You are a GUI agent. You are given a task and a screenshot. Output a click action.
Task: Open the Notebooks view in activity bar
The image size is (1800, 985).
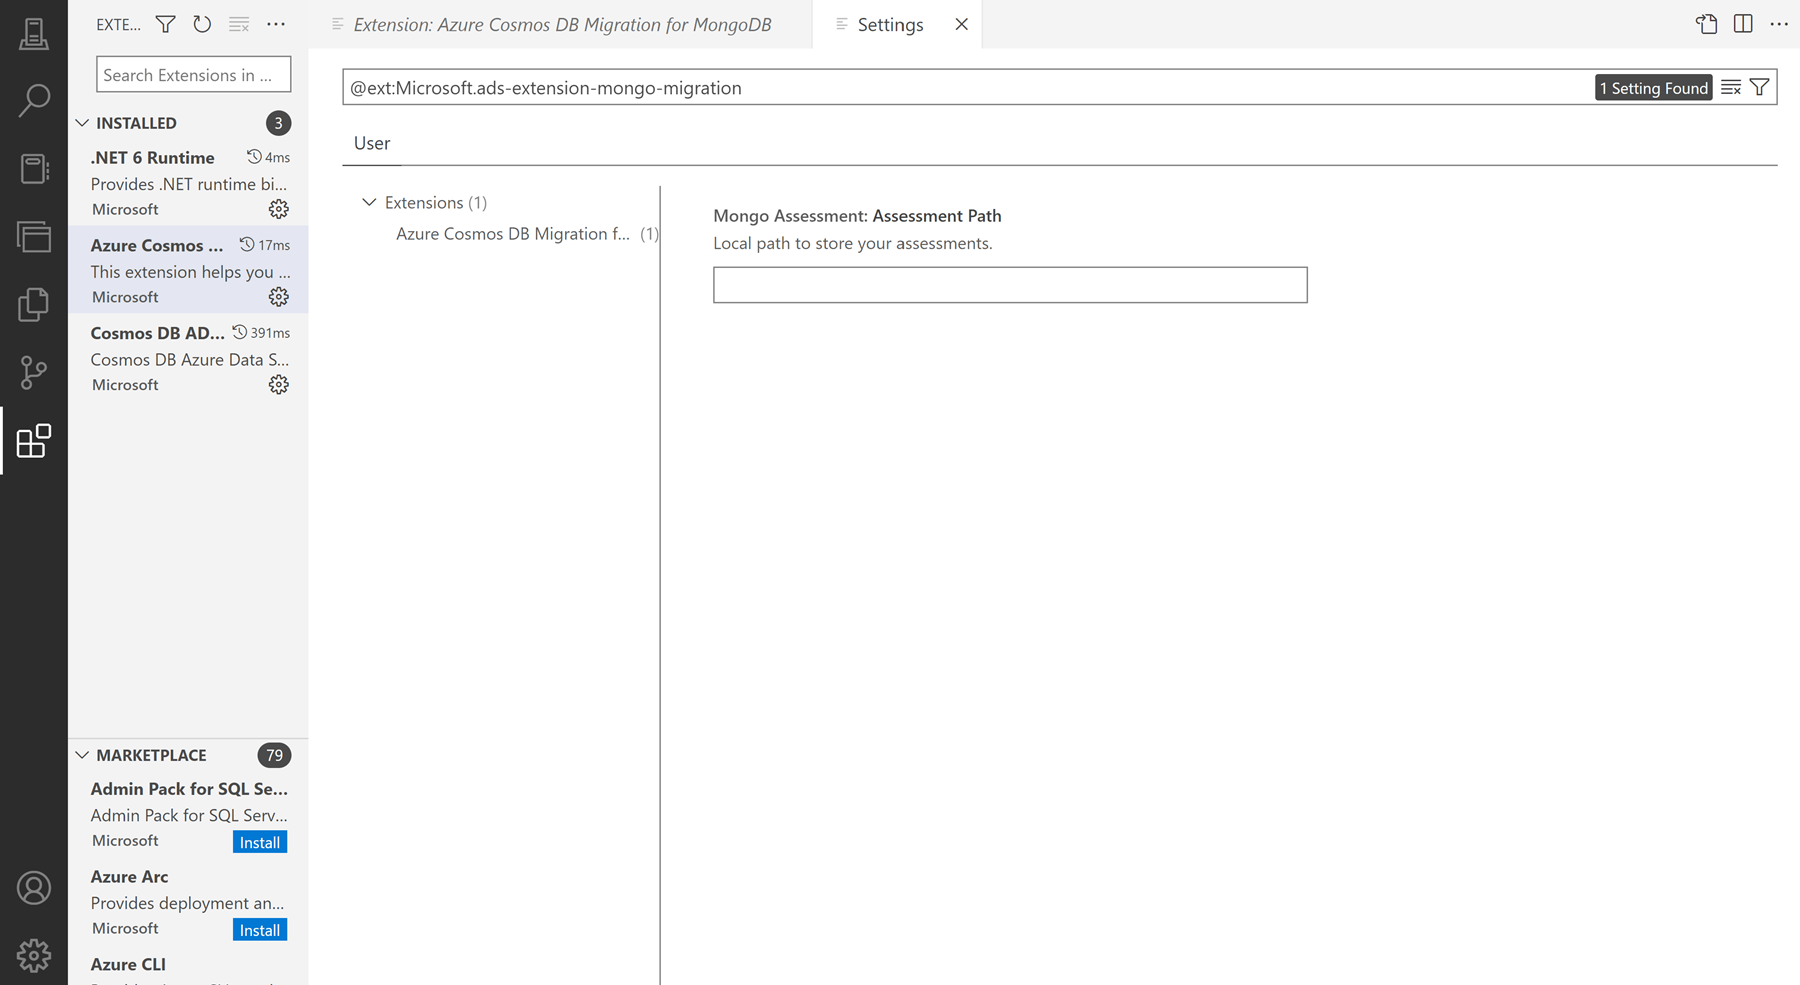click(x=34, y=168)
